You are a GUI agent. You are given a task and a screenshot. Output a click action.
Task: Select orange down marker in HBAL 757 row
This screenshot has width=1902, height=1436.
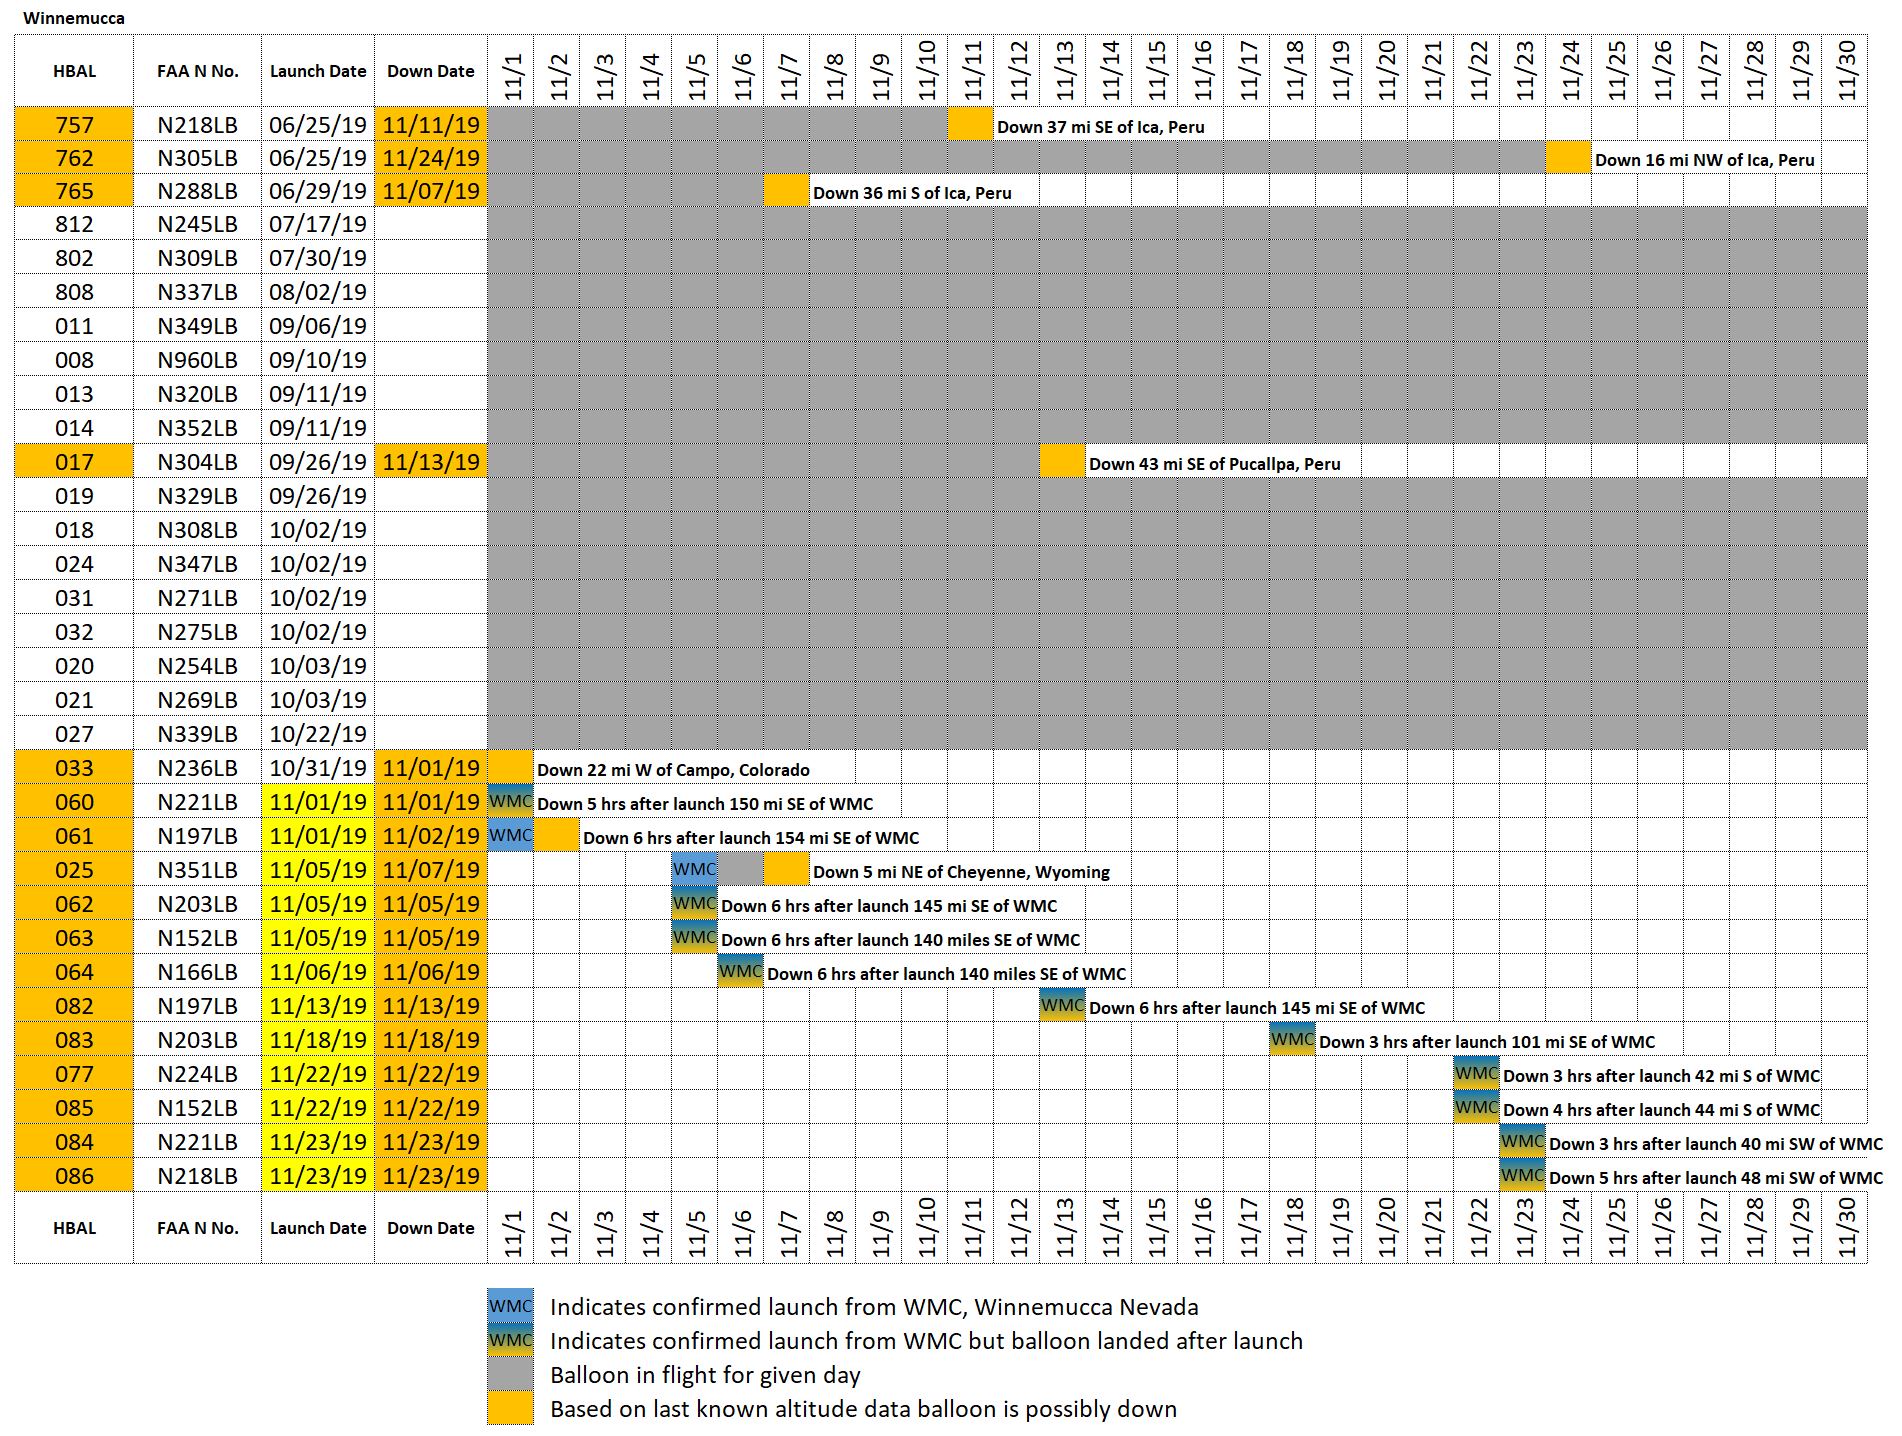970,125
